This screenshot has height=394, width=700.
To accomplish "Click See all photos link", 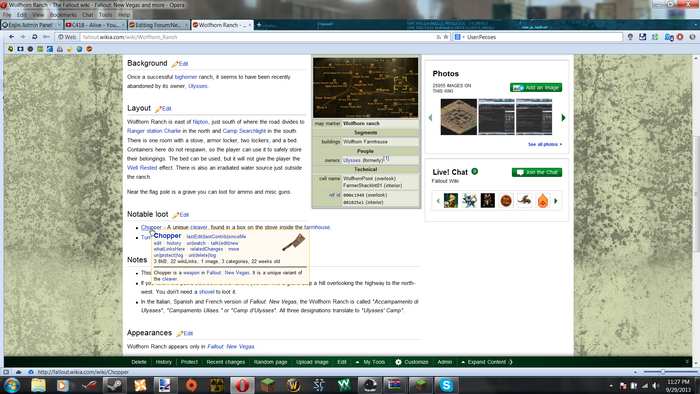I will [x=545, y=145].
